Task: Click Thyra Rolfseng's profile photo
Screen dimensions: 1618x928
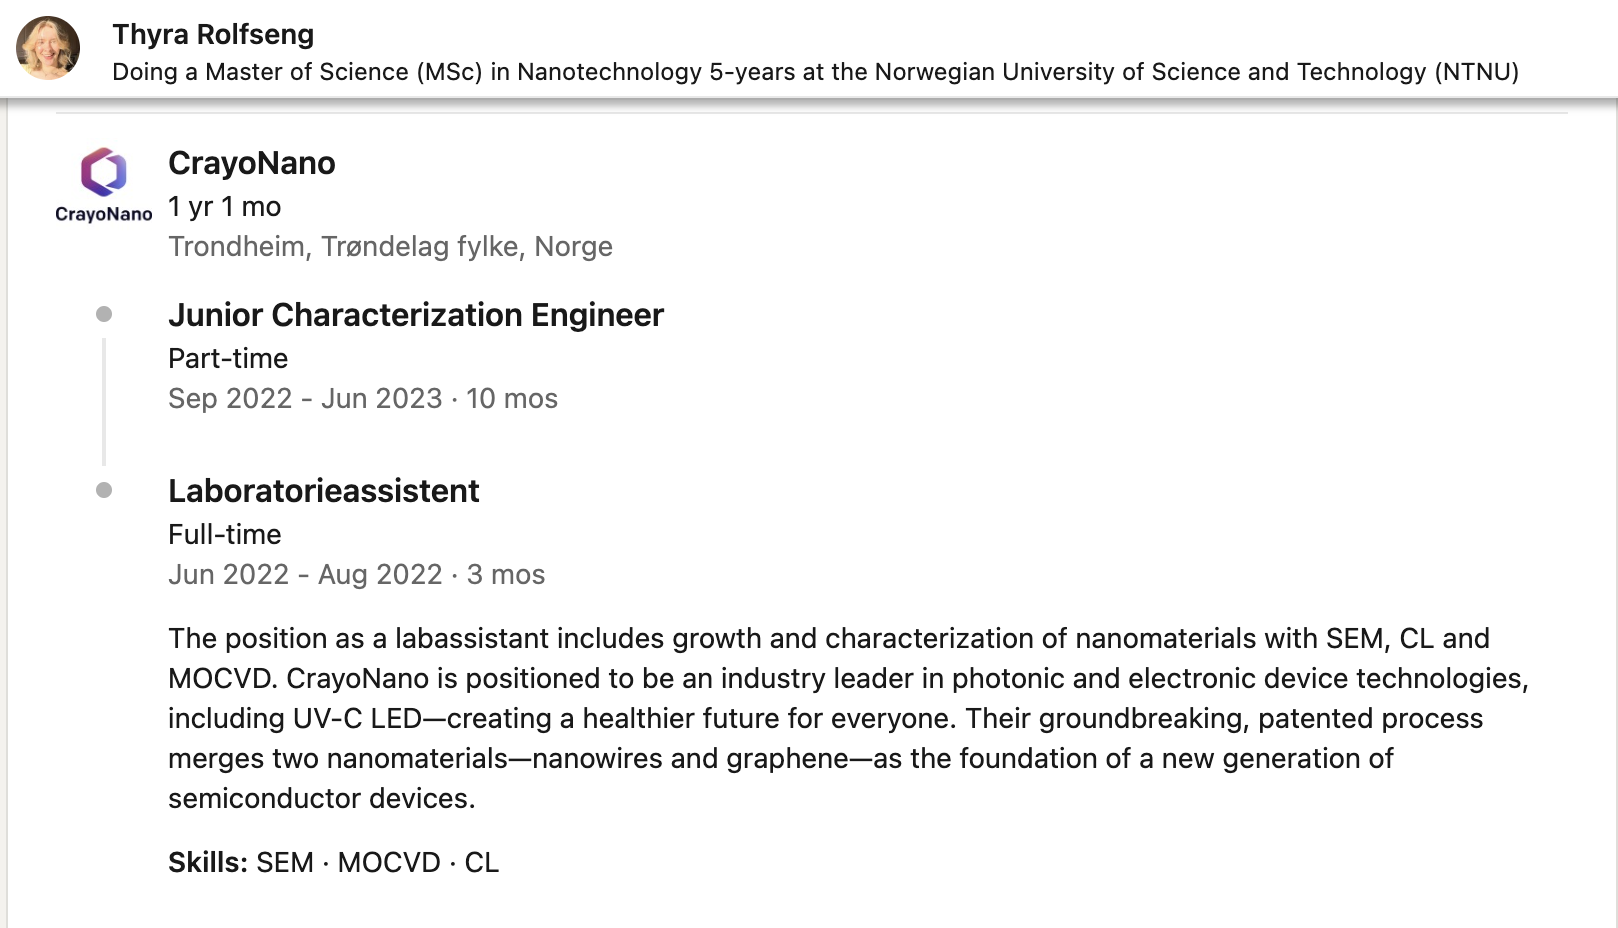Action: [48, 48]
